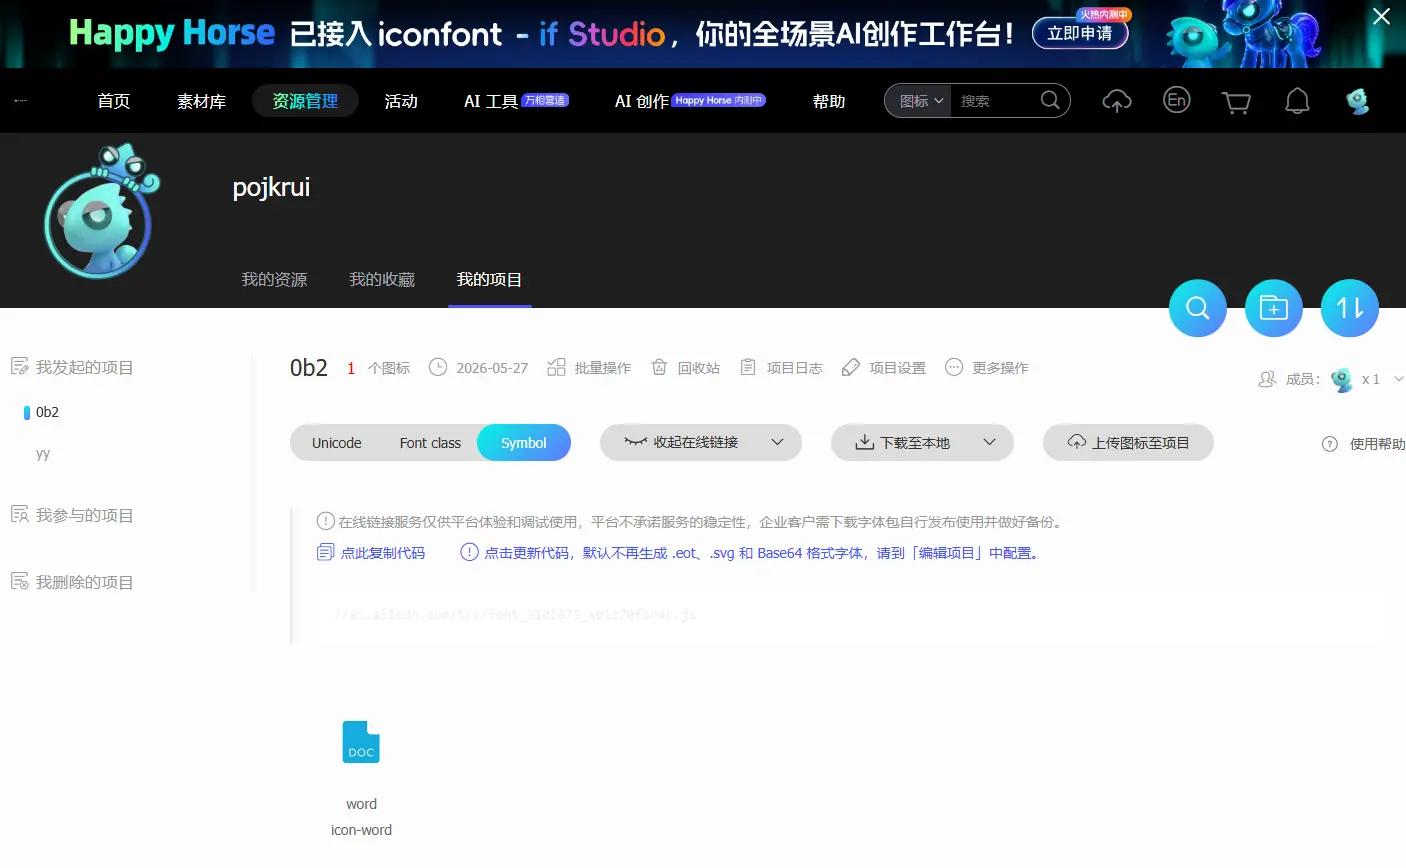Switch to the 我的项目 tab
1406x868 pixels.
coord(489,280)
